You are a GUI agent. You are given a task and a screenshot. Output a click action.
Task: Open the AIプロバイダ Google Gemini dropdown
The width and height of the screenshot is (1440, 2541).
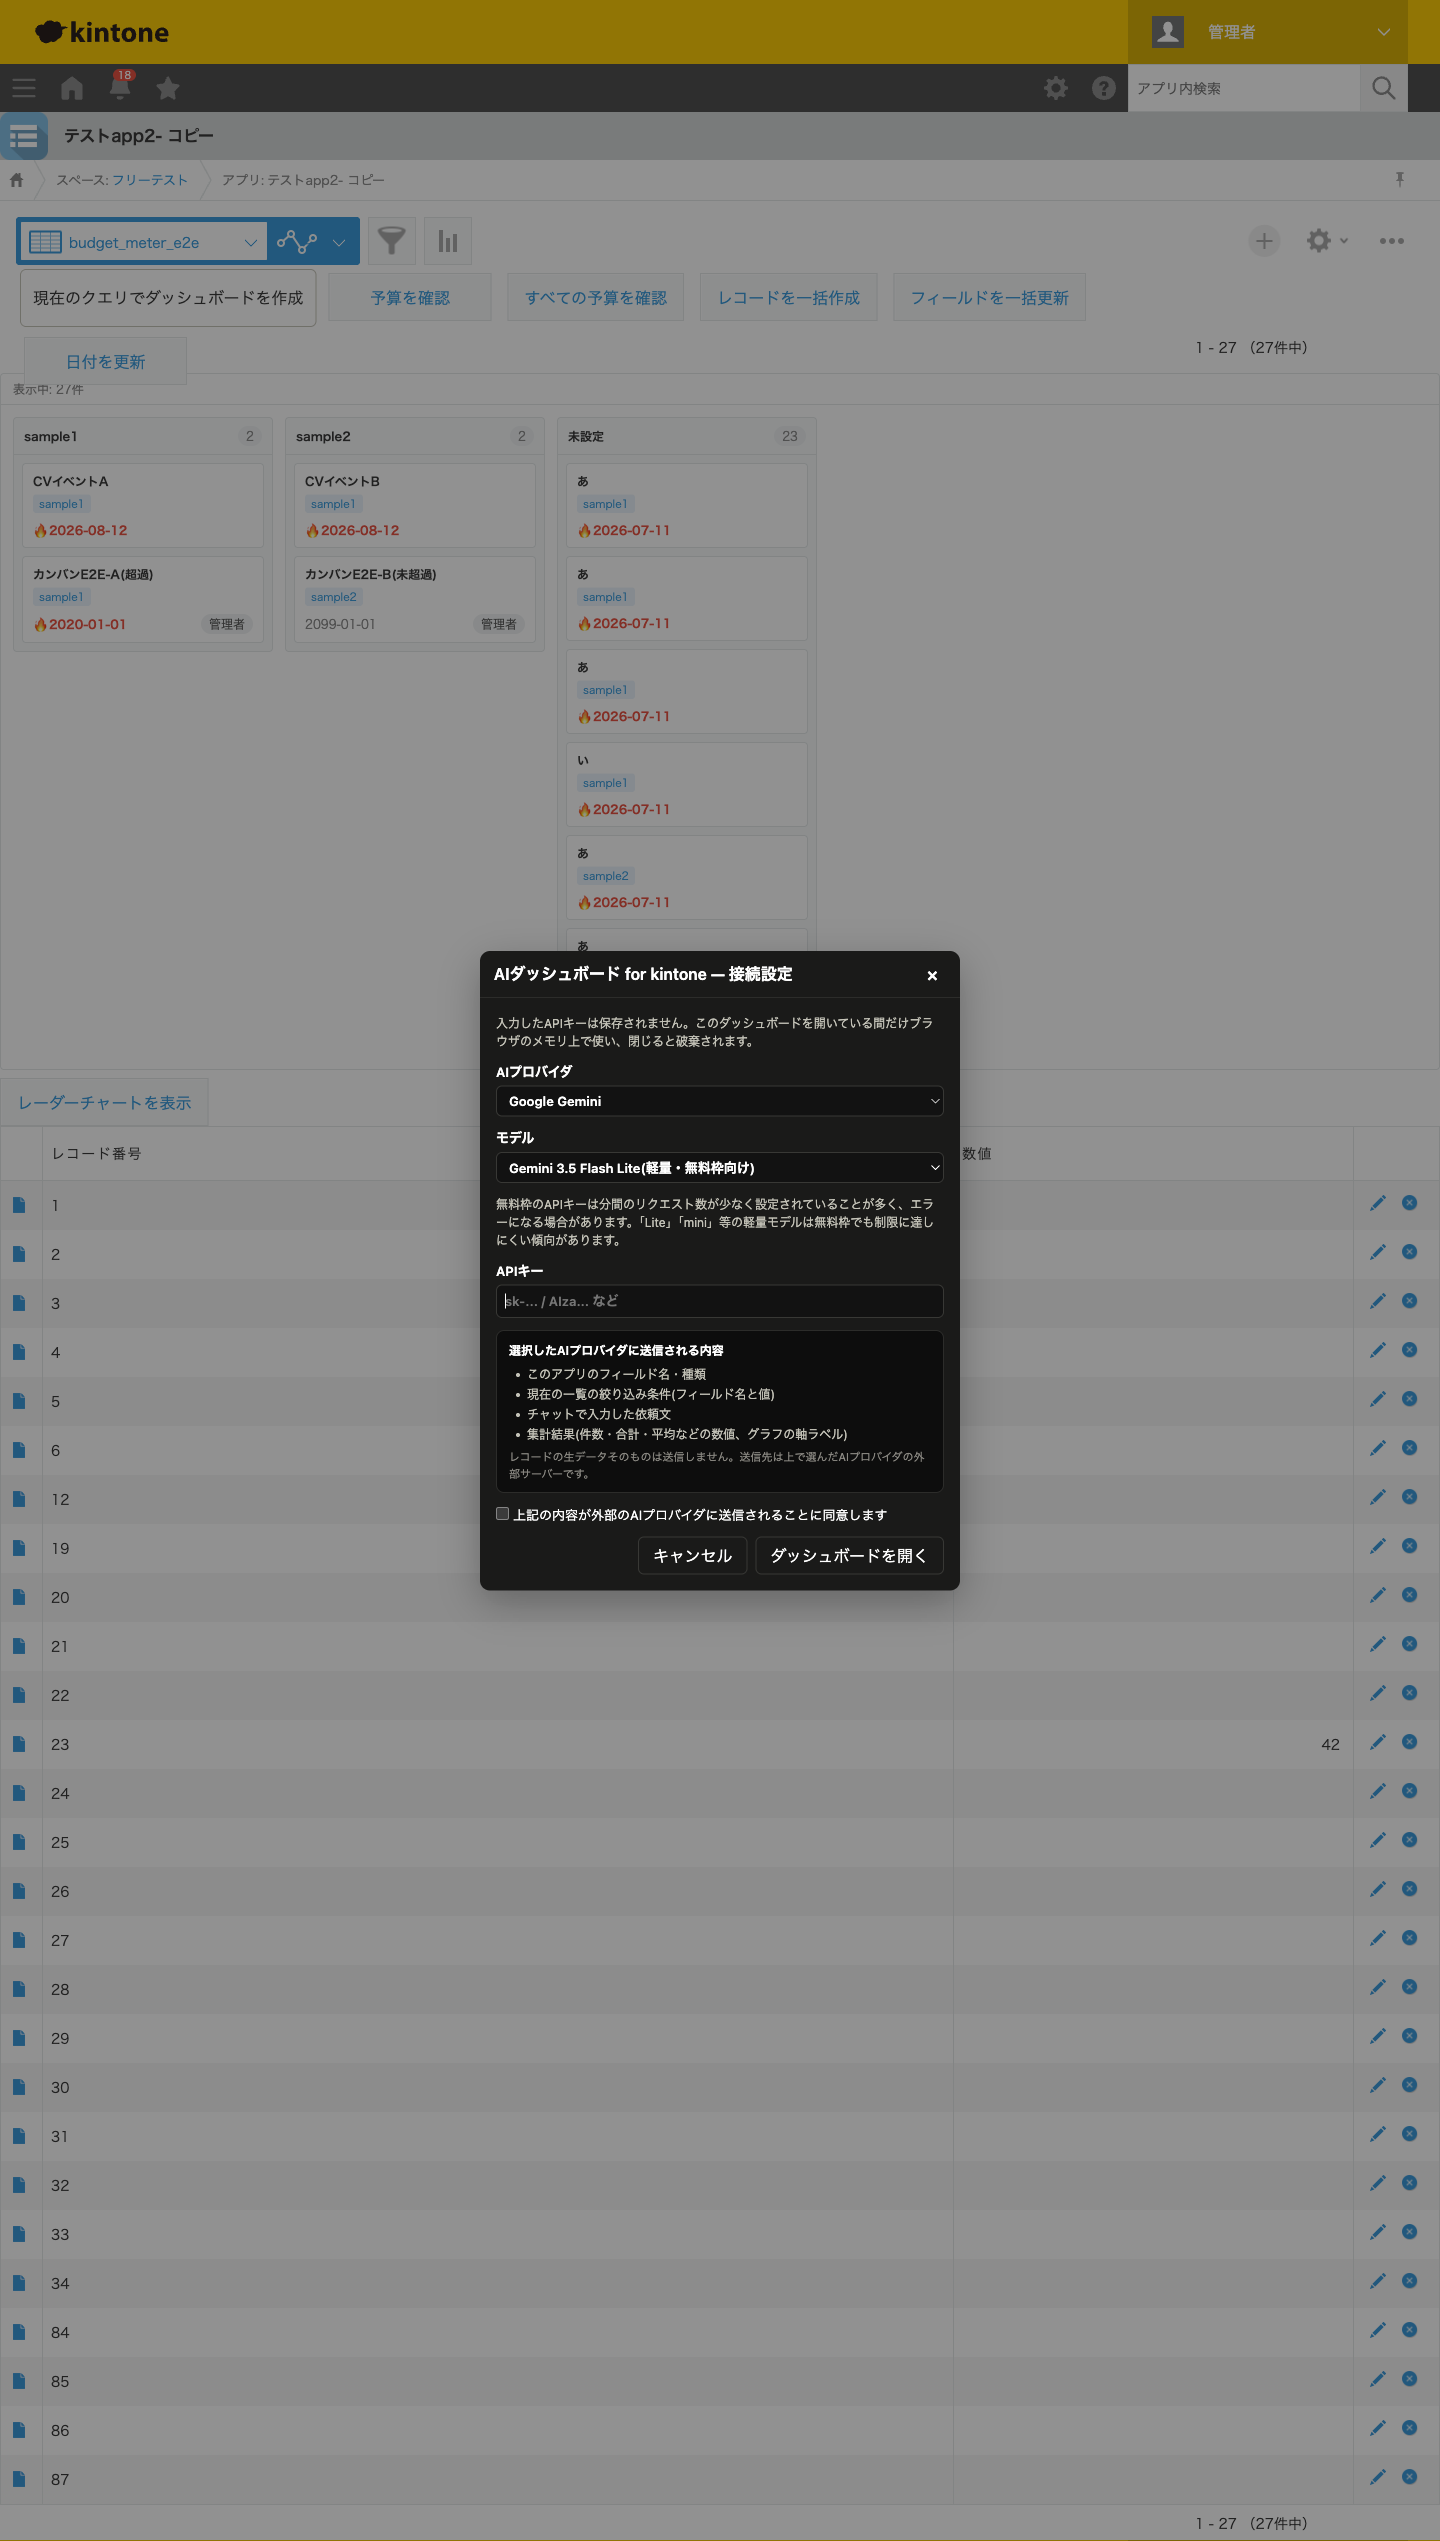tap(720, 1101)
